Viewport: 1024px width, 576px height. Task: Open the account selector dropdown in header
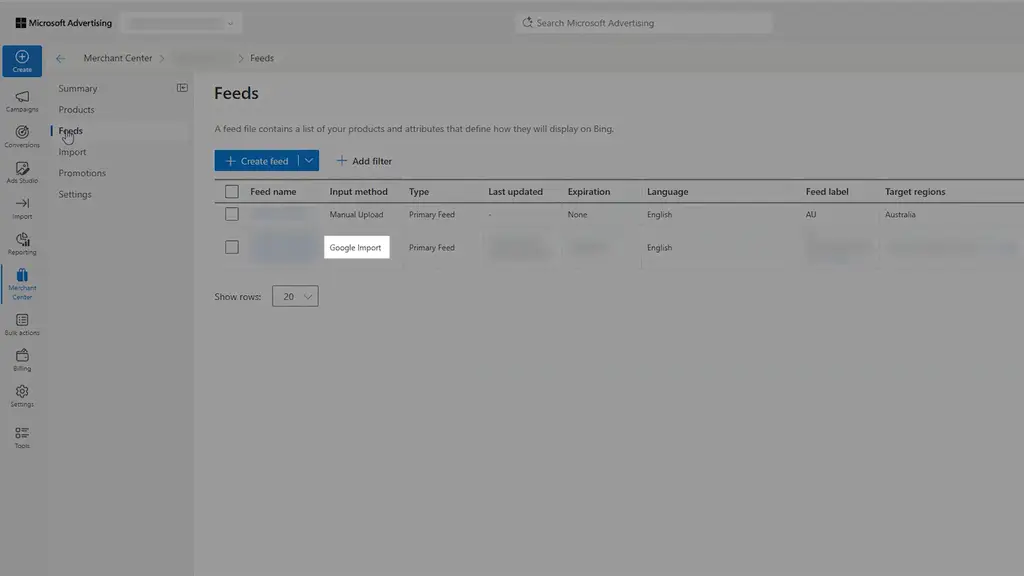(x=182, y=23)
